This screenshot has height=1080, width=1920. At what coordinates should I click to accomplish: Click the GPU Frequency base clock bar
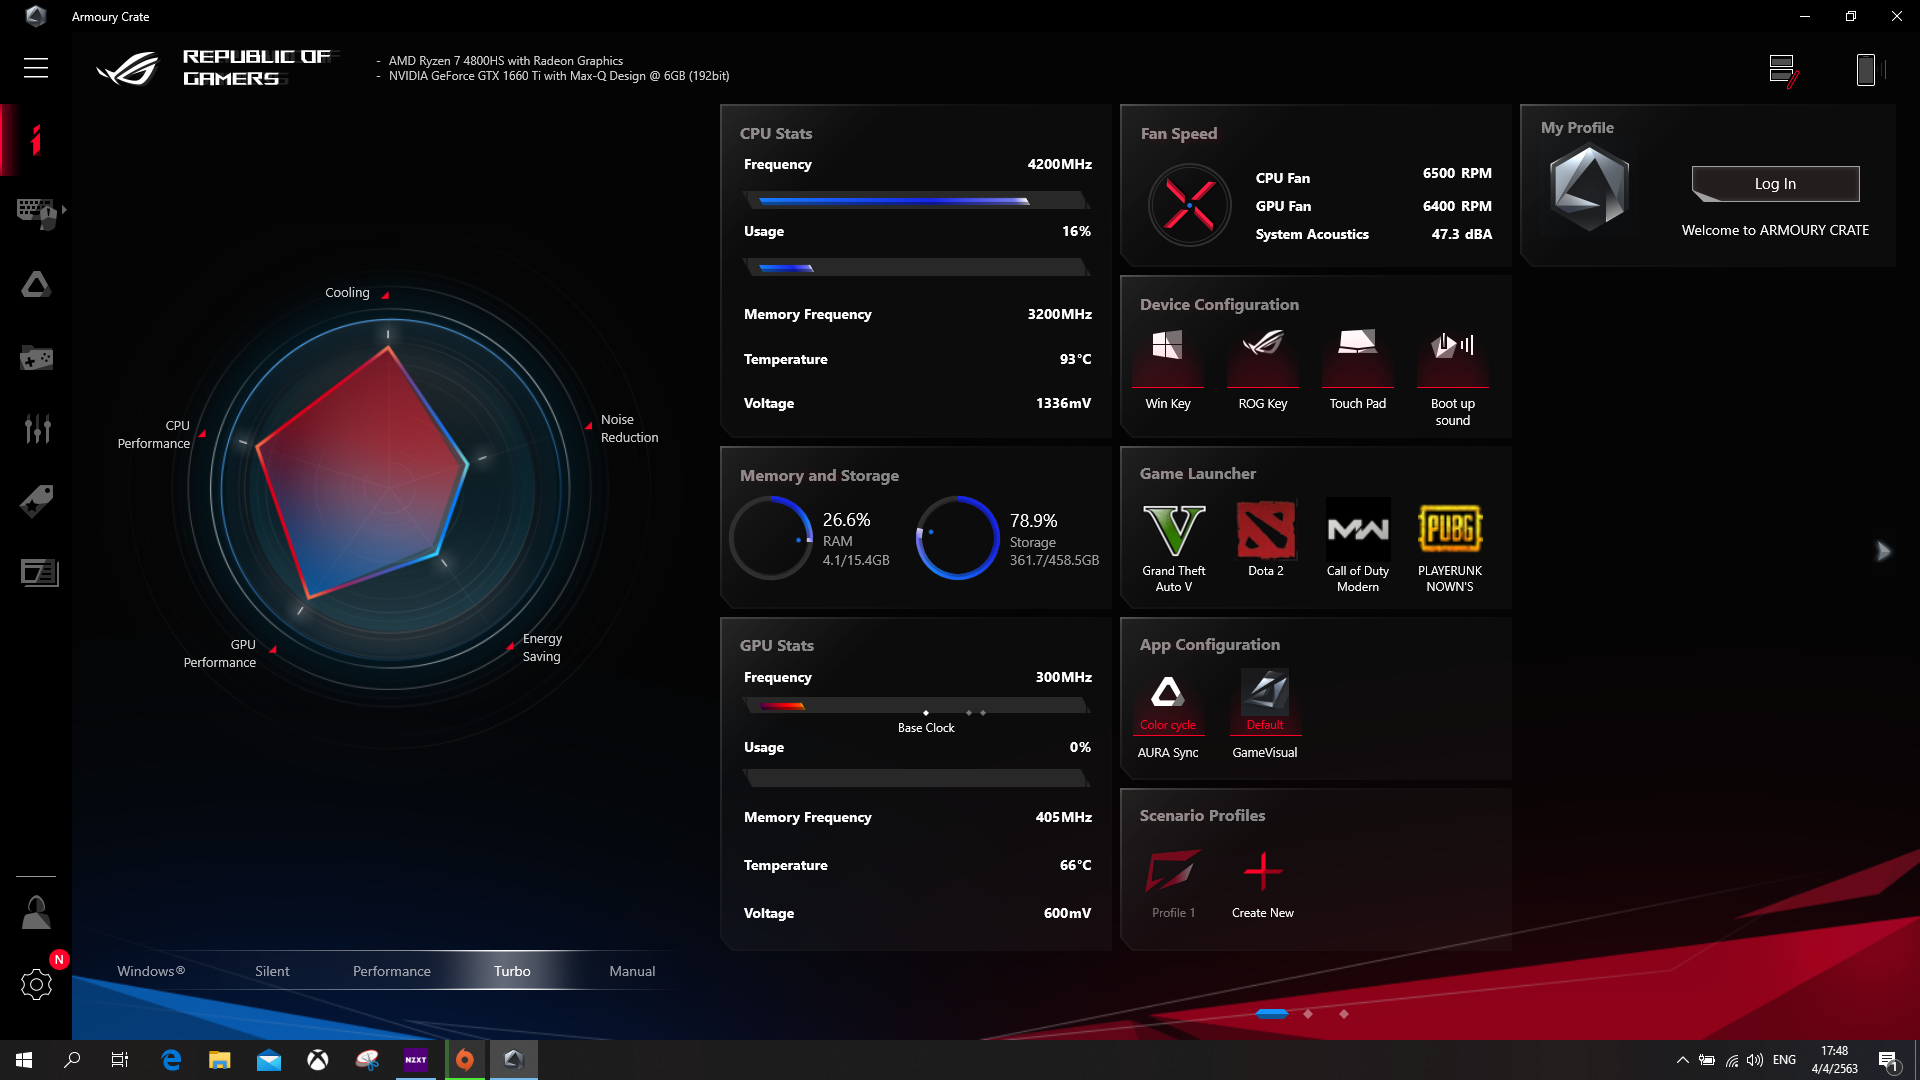(x=916, y=706)
